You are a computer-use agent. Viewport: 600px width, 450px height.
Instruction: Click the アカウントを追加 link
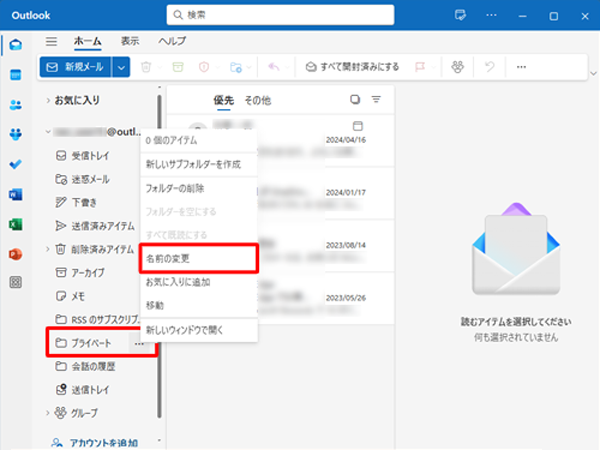point(95,443)
